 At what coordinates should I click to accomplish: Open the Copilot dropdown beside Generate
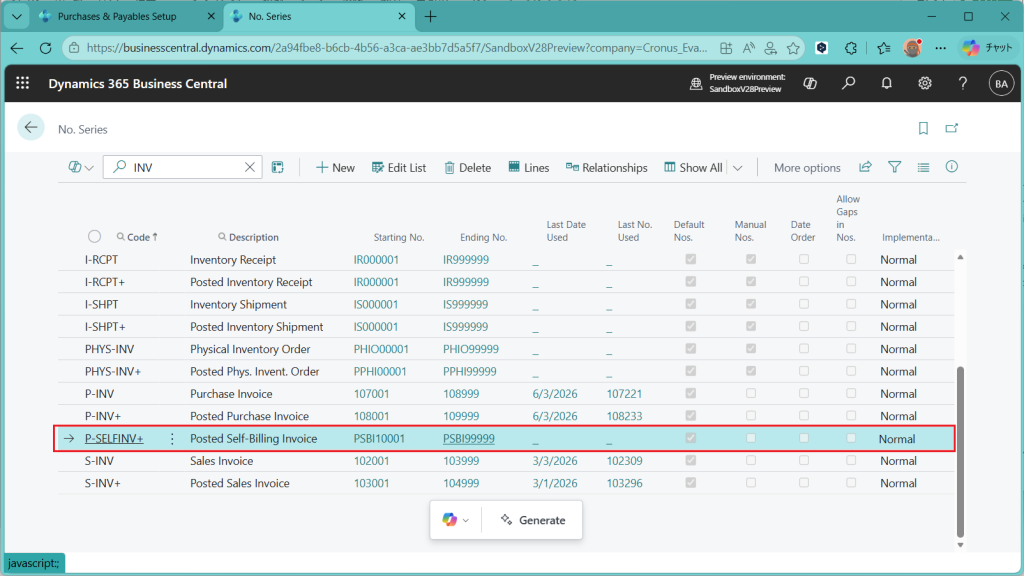(455, 520)
